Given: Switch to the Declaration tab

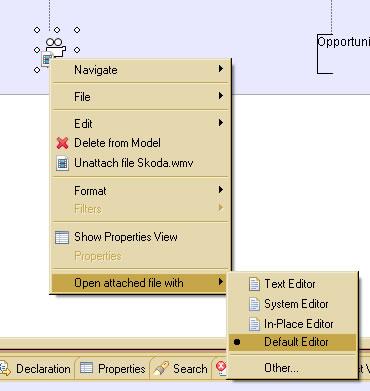Looking at the screenshot, I should [x=37, y=369].
